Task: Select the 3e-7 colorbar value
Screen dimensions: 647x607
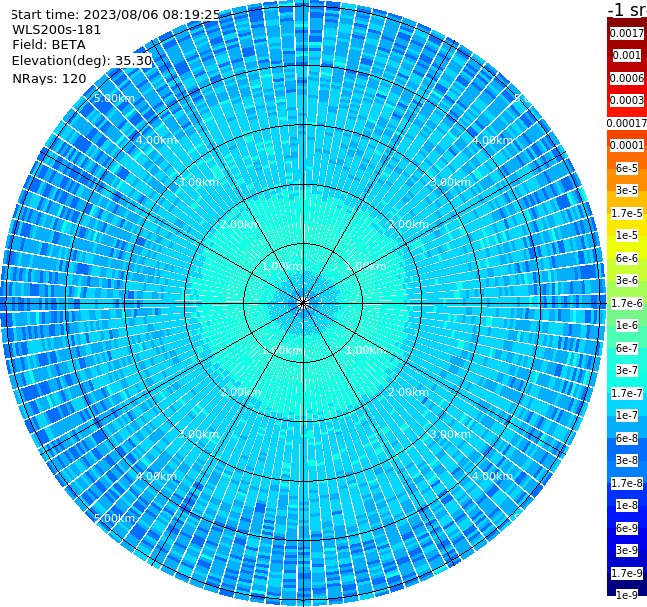Action: [x=627, y=370]
